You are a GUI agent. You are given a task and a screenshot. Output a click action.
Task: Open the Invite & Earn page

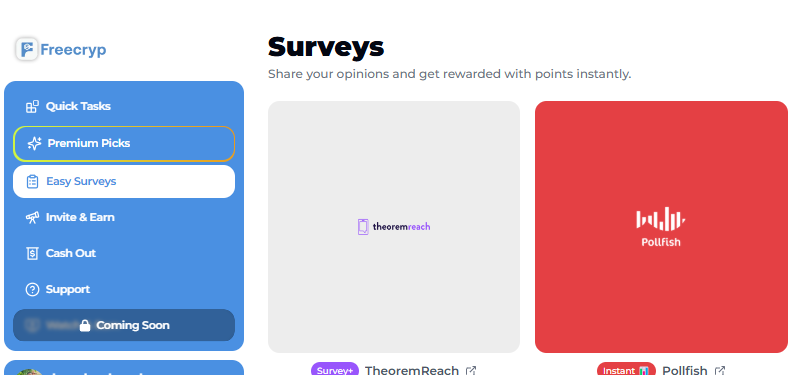124,217
